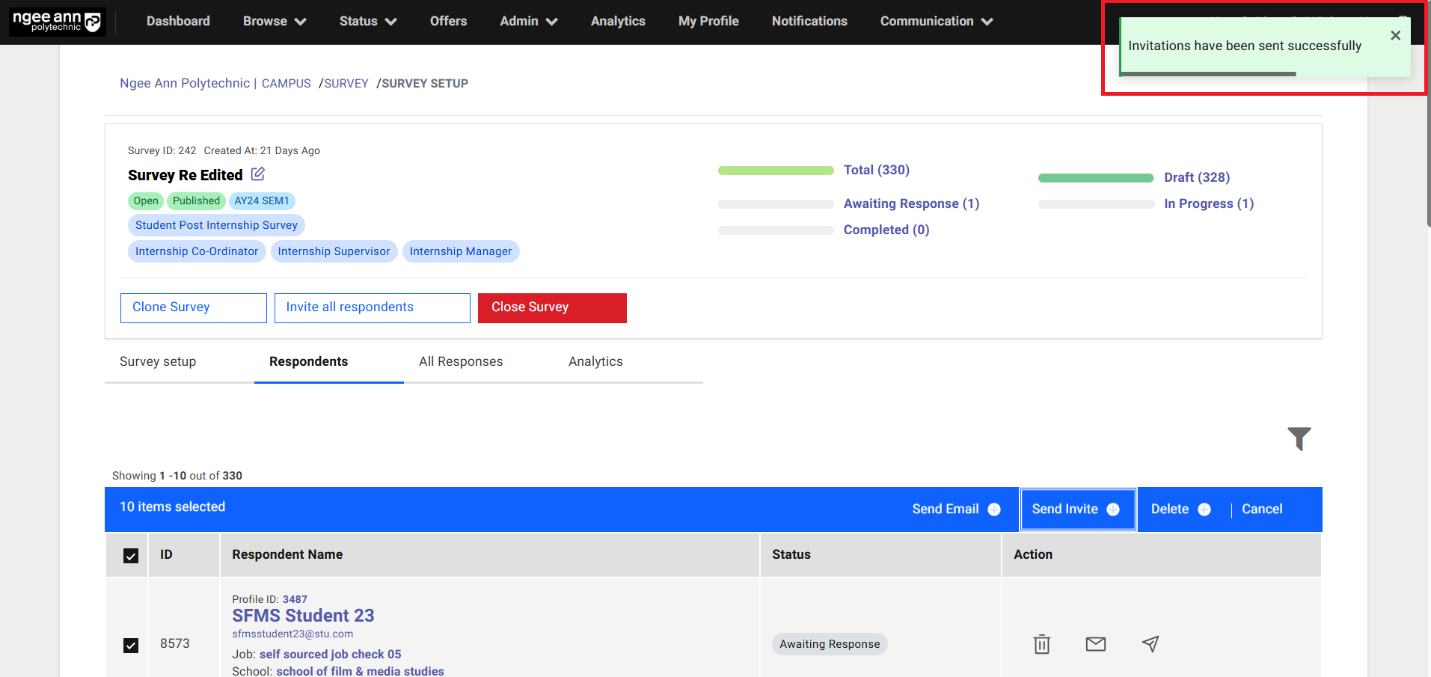Screen dimensions: 1431x677
Task: Switch to the Survey setup tab
Action: 158,362
